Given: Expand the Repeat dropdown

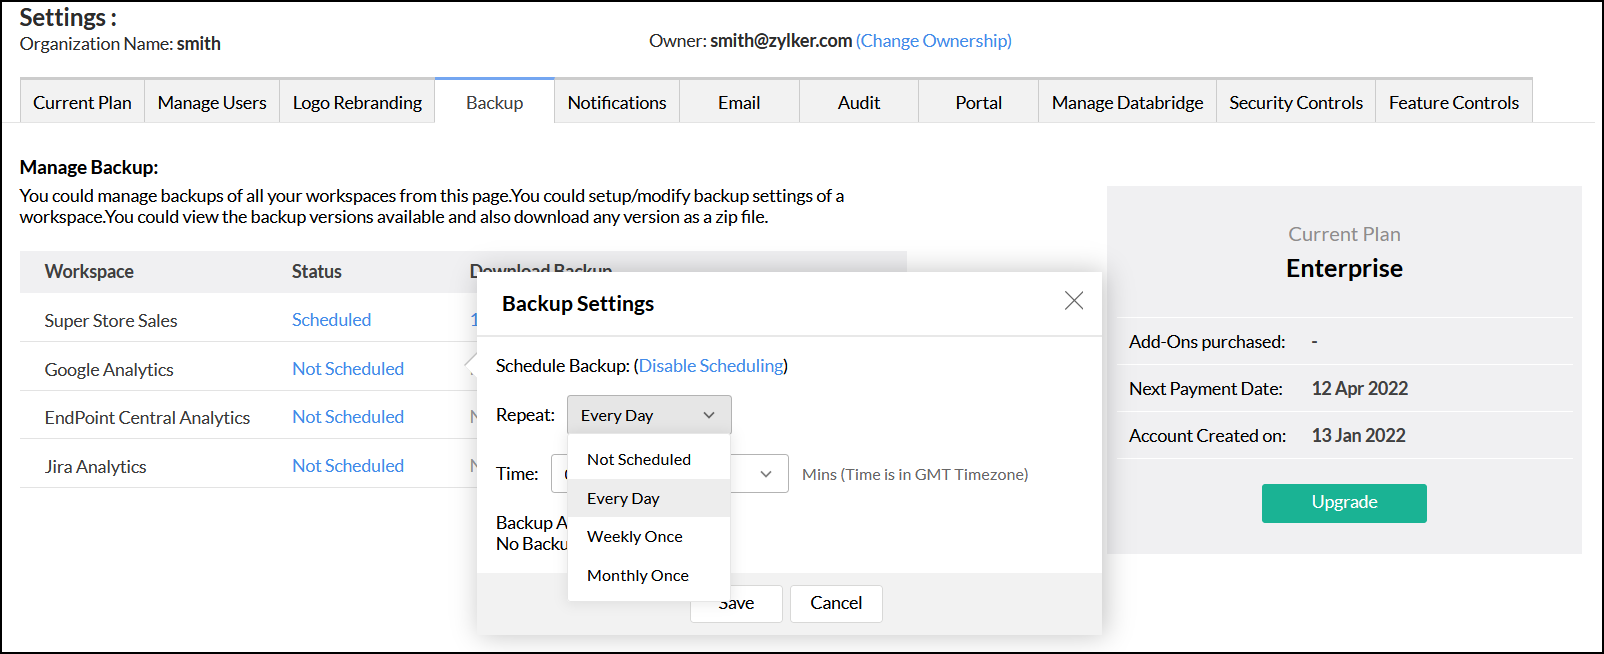Looking at the screenshot, I should tap(649, 415).
